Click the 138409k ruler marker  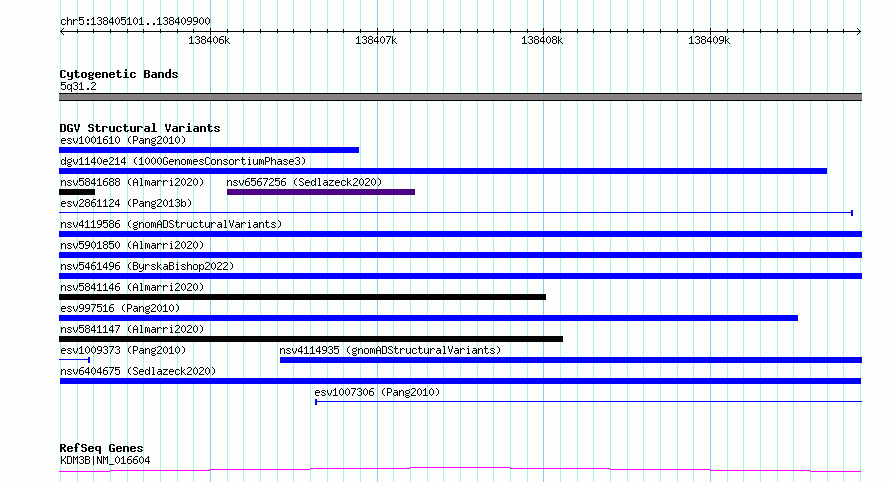709,40
